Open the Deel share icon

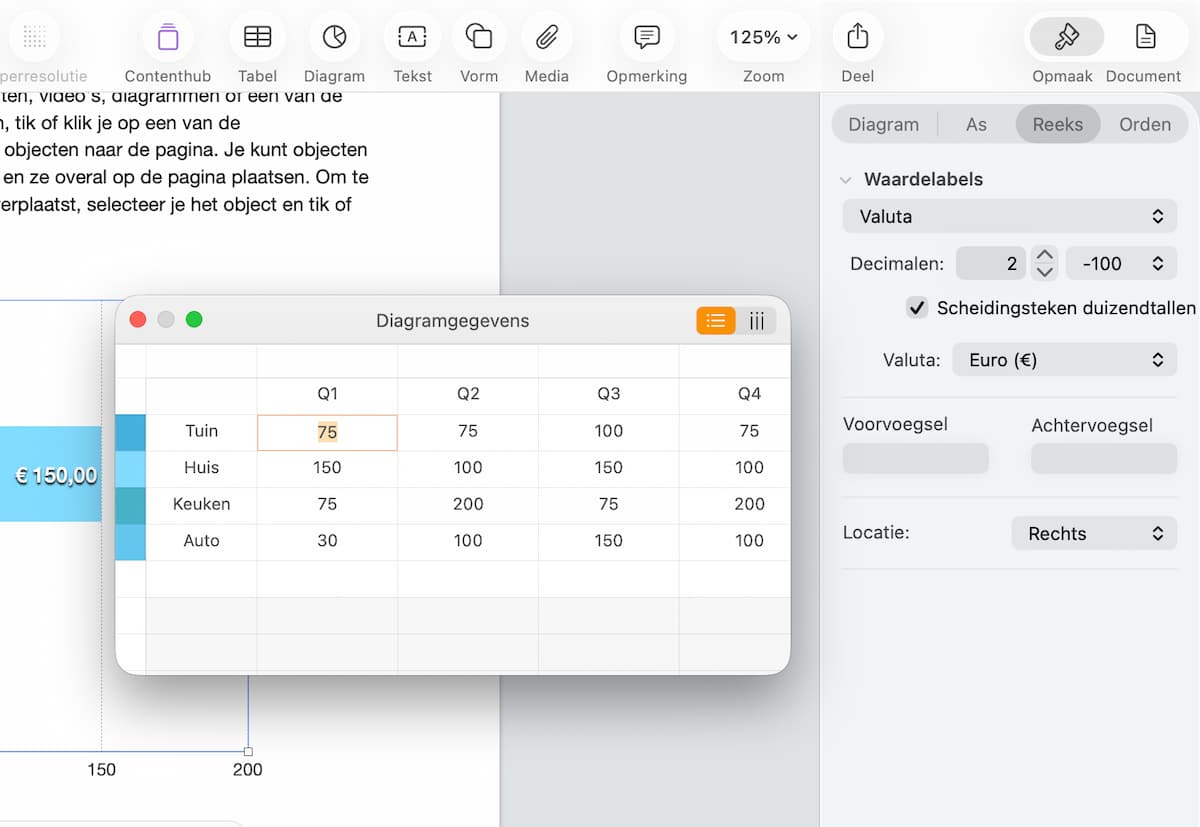[857, 38]
